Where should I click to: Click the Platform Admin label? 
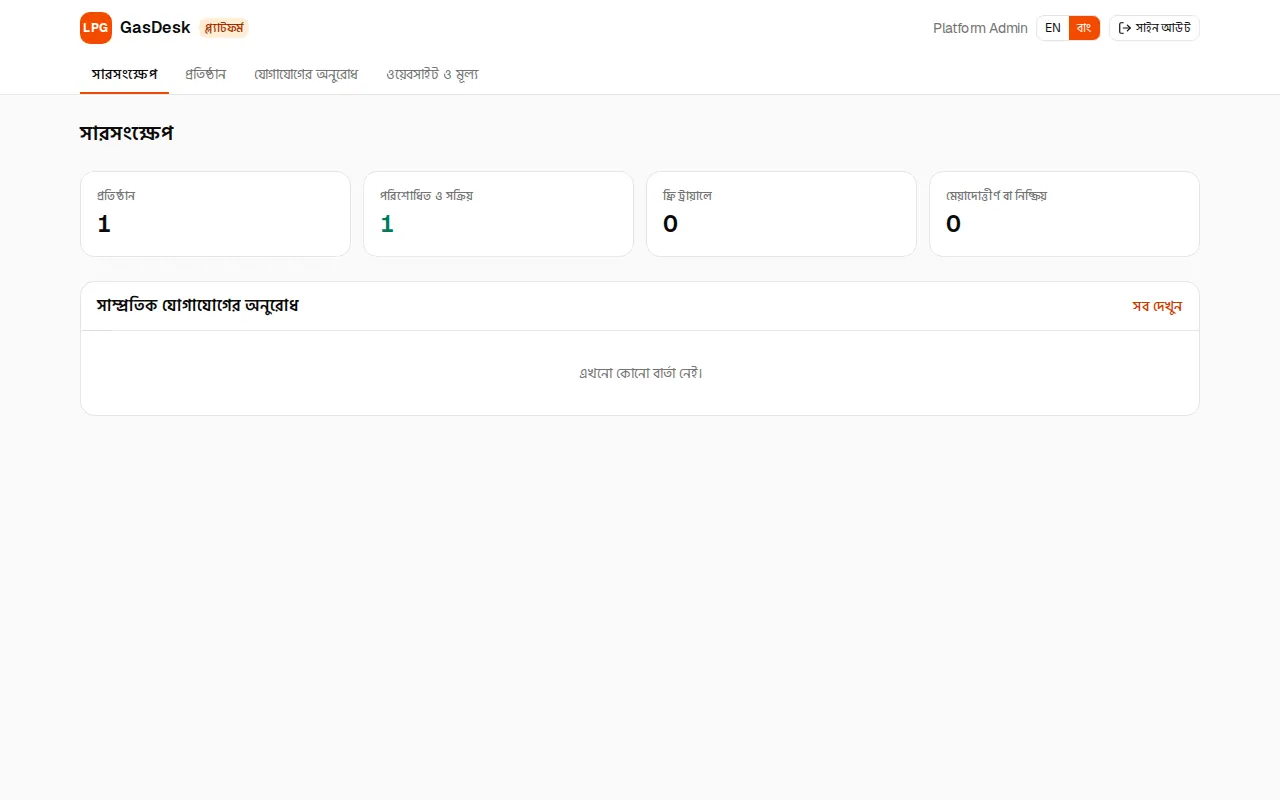(980, 28)
